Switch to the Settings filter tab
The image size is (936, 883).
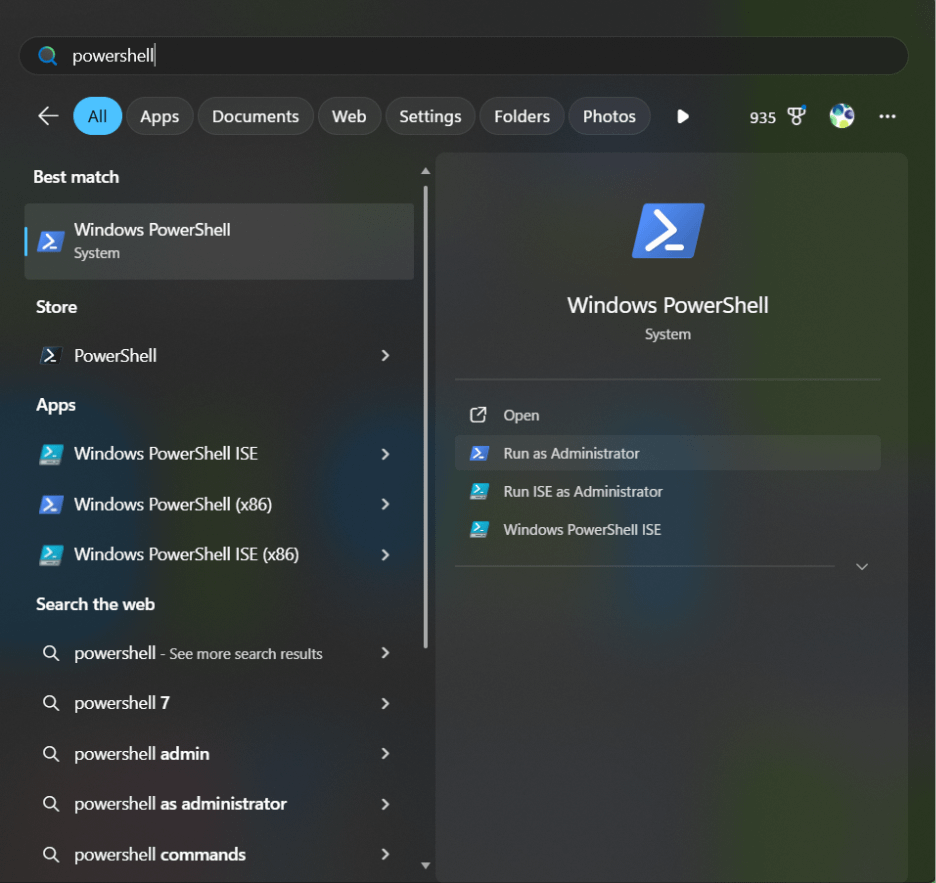pyautogui.click(x=430, y=116)
